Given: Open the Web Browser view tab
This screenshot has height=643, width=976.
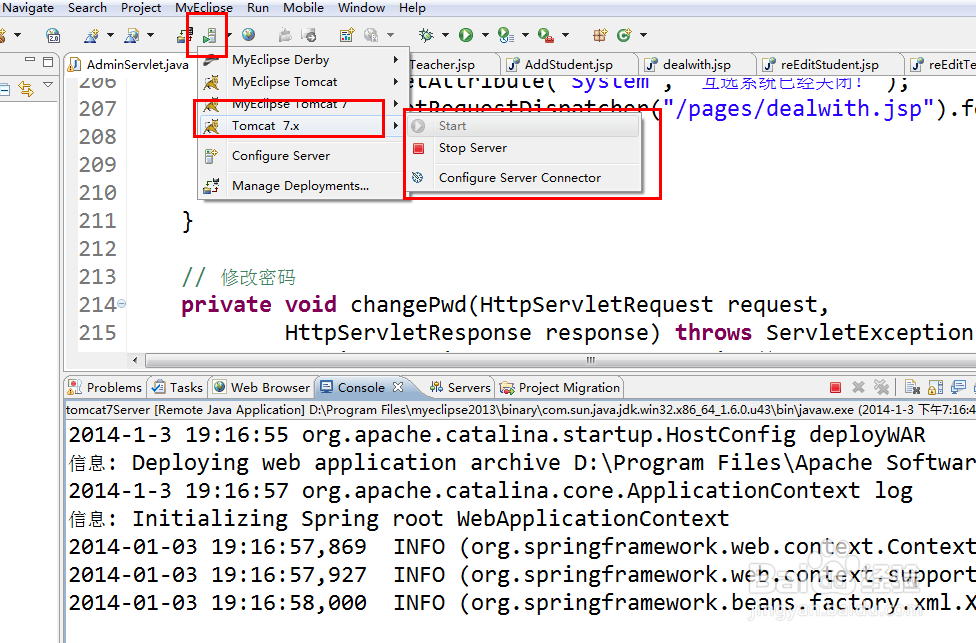Looking at the screenshot, I should click(x=261, y=388).
